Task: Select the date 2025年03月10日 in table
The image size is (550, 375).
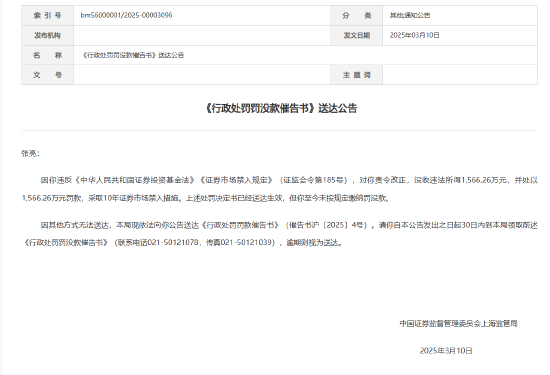Action: pos(414,35)
